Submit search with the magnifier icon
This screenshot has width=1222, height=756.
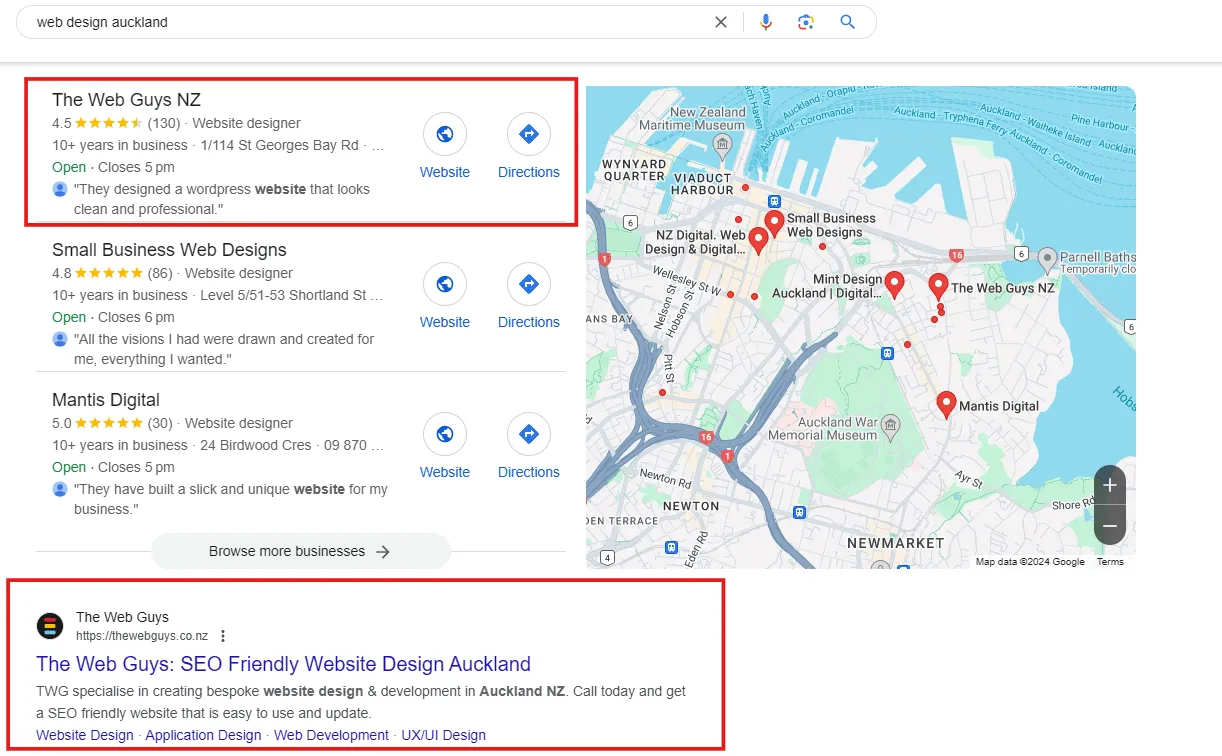pos(848,22)
